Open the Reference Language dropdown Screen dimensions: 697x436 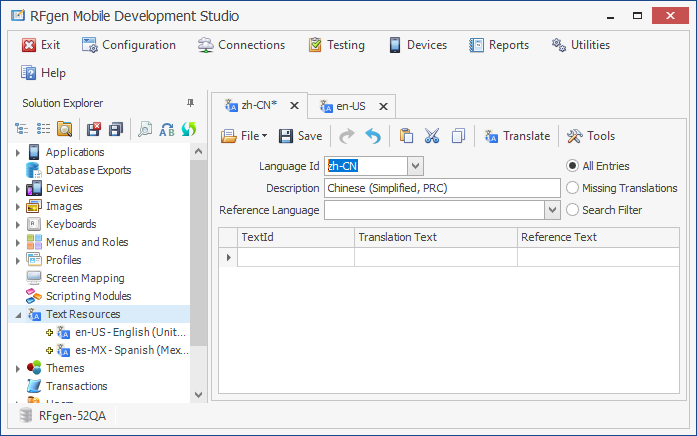click(x=552, y=210)
